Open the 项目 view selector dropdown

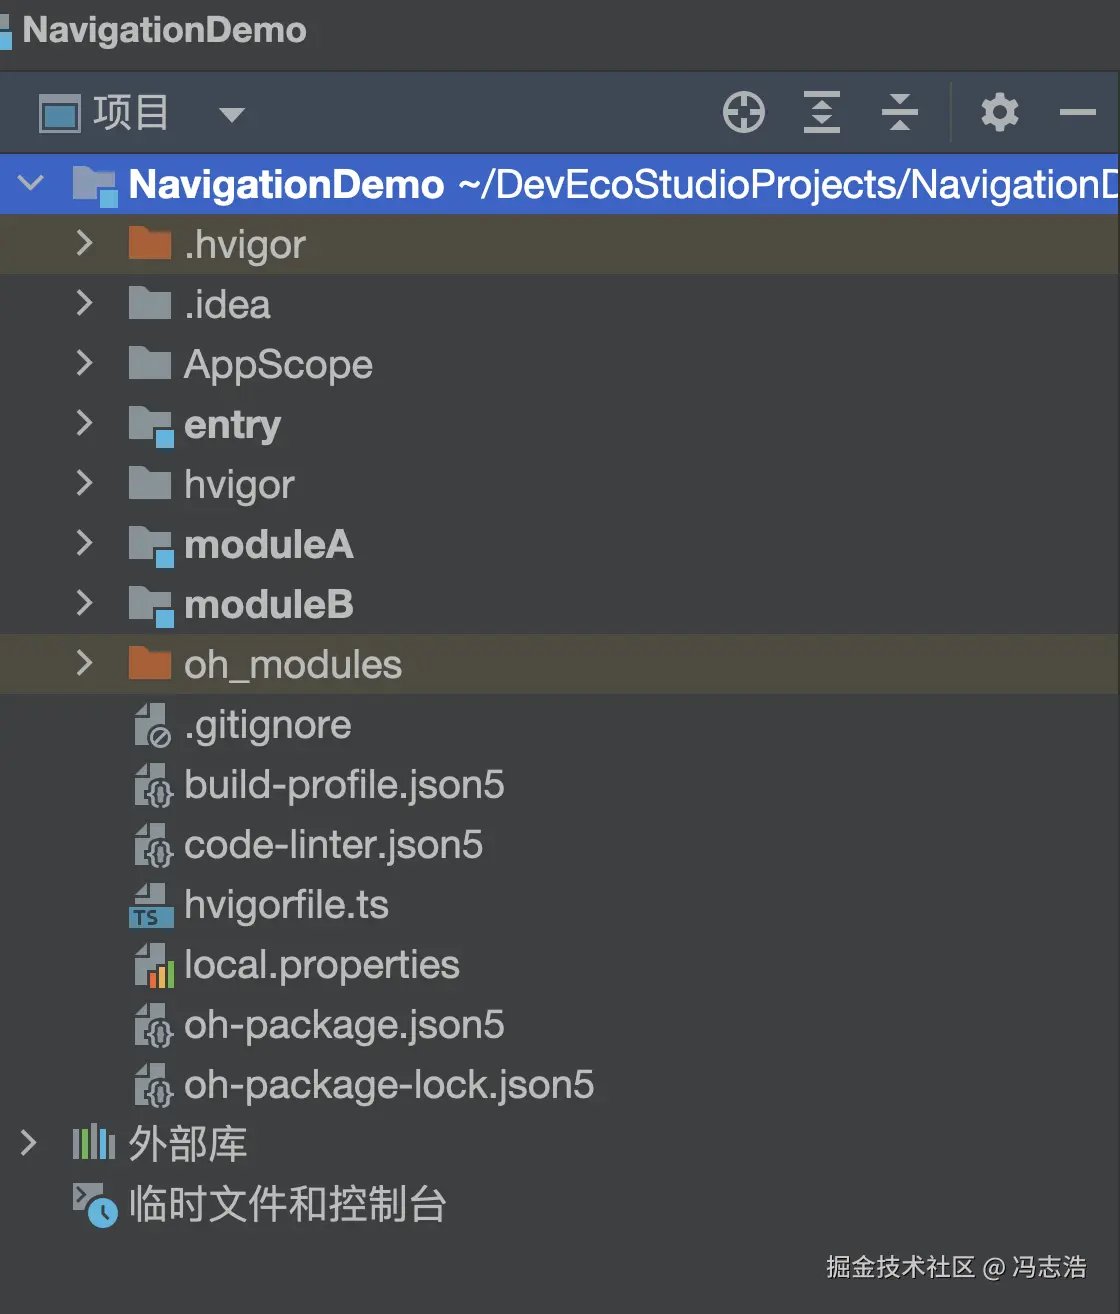pos(231,114)
